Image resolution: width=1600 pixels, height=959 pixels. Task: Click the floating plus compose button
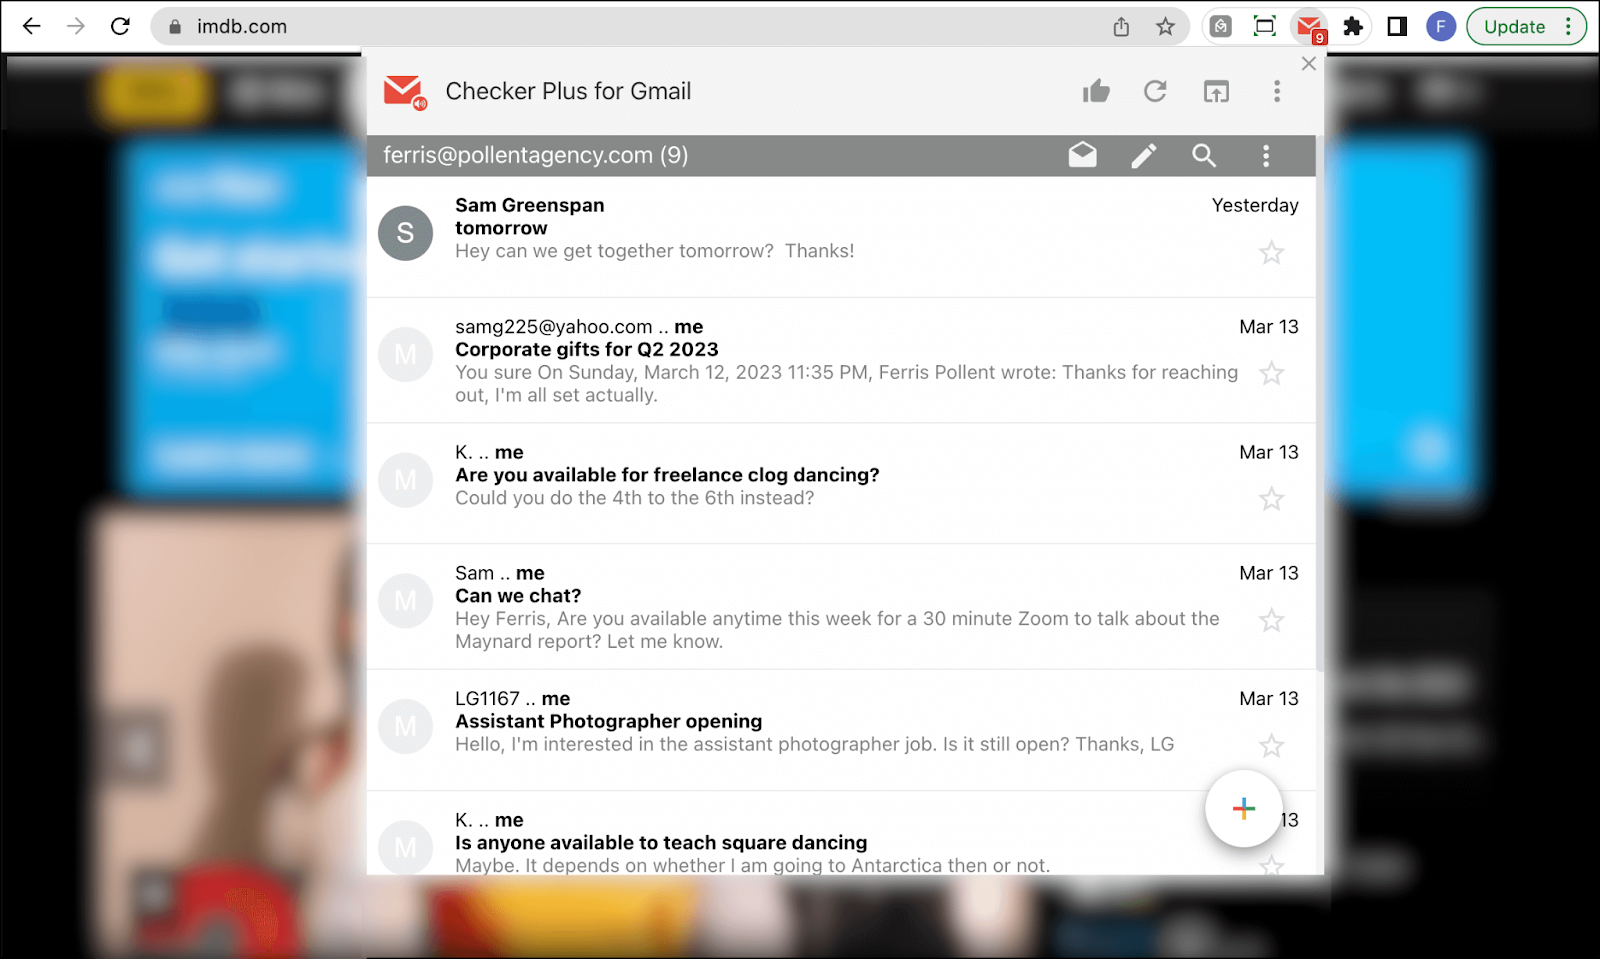pyautogui.click(x=1243, y=809)
